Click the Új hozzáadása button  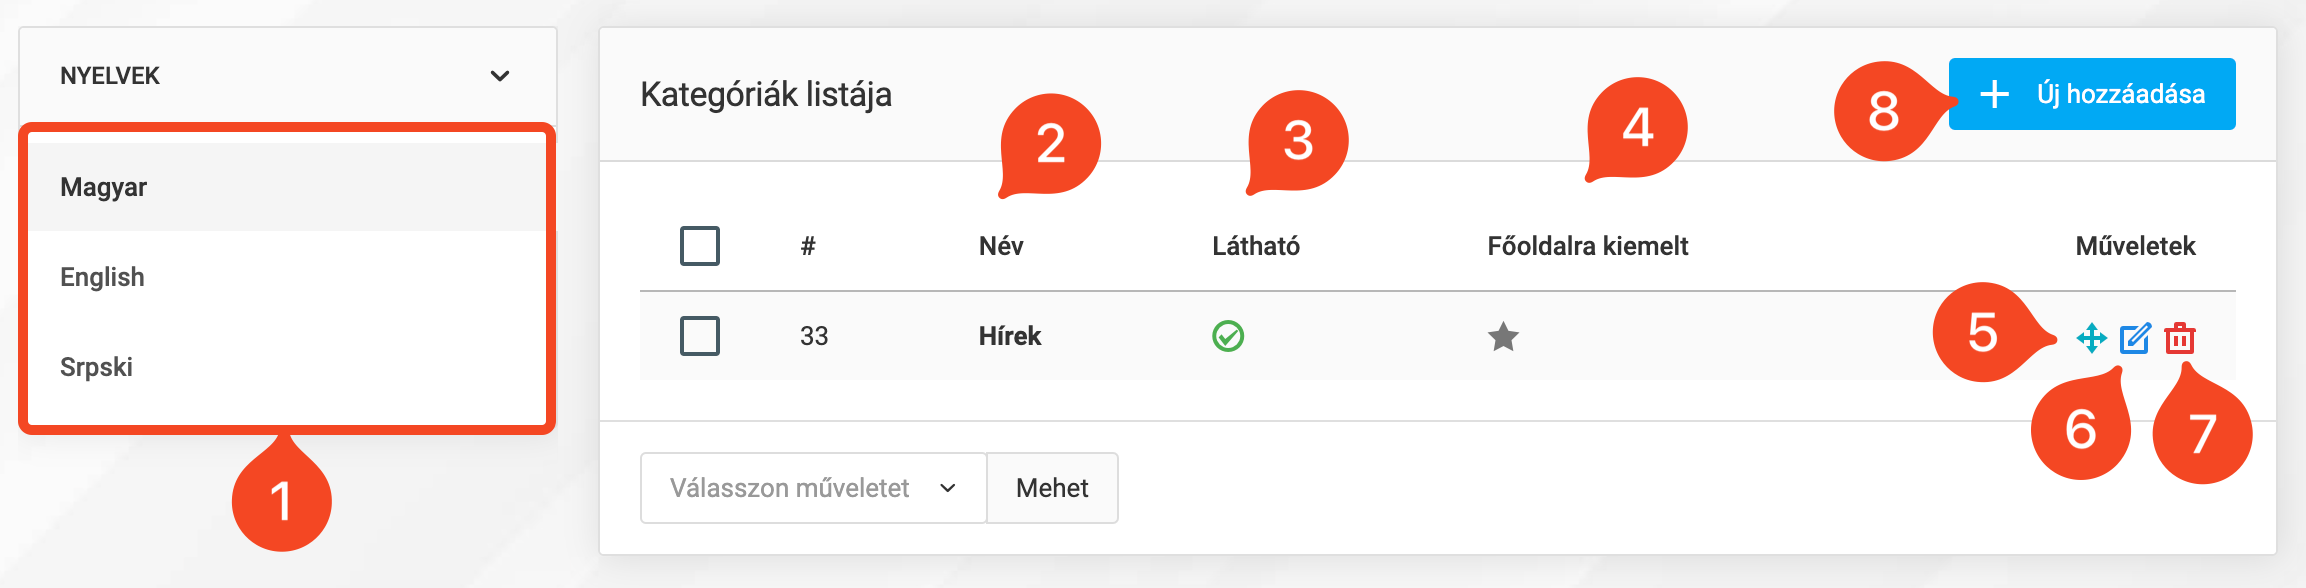[2090, 93]
